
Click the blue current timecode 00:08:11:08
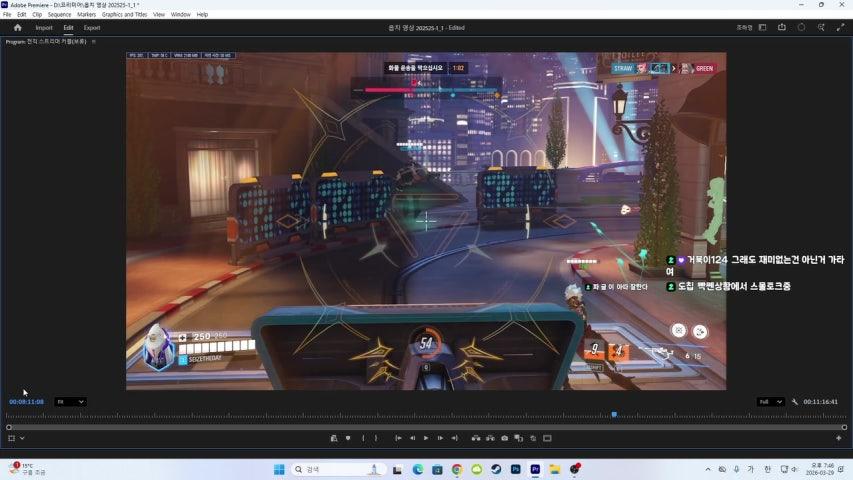[x=26, y=402]
